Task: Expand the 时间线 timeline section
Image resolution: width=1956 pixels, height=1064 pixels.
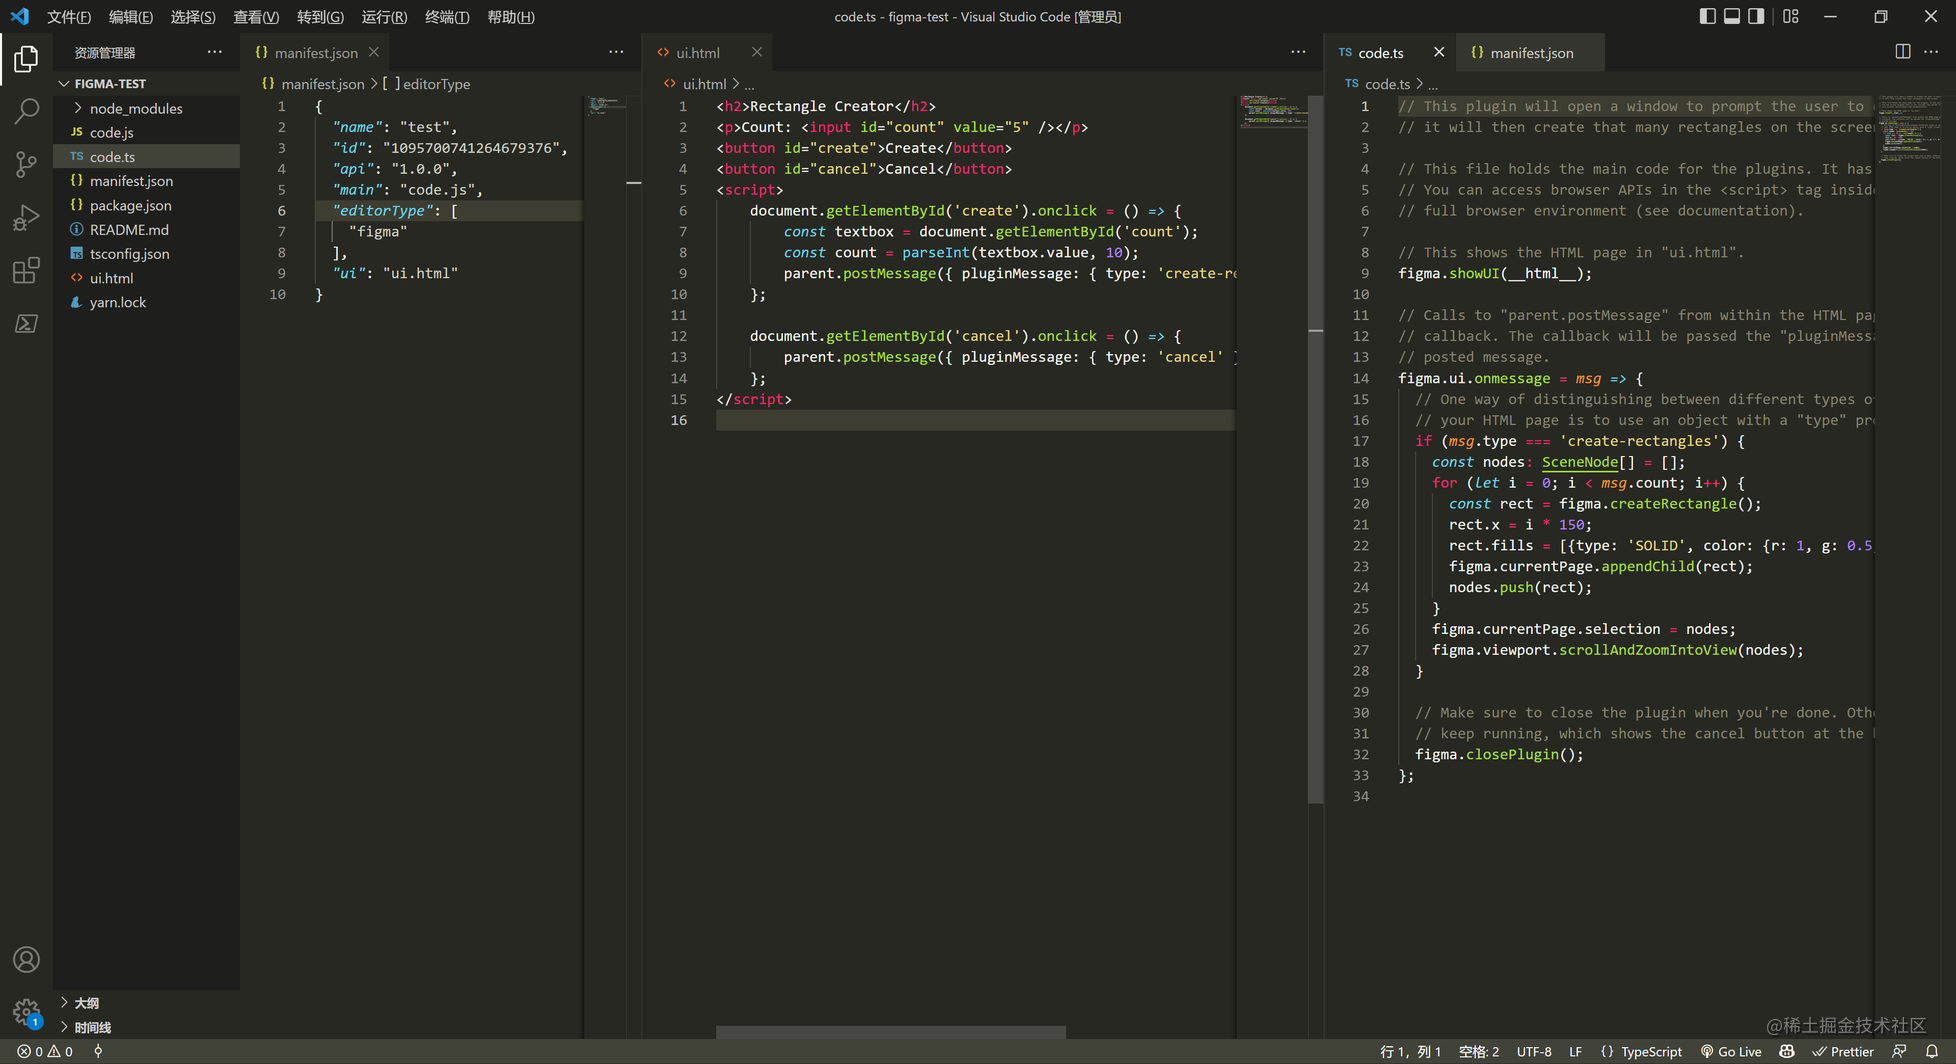Action: (146, 1027)
